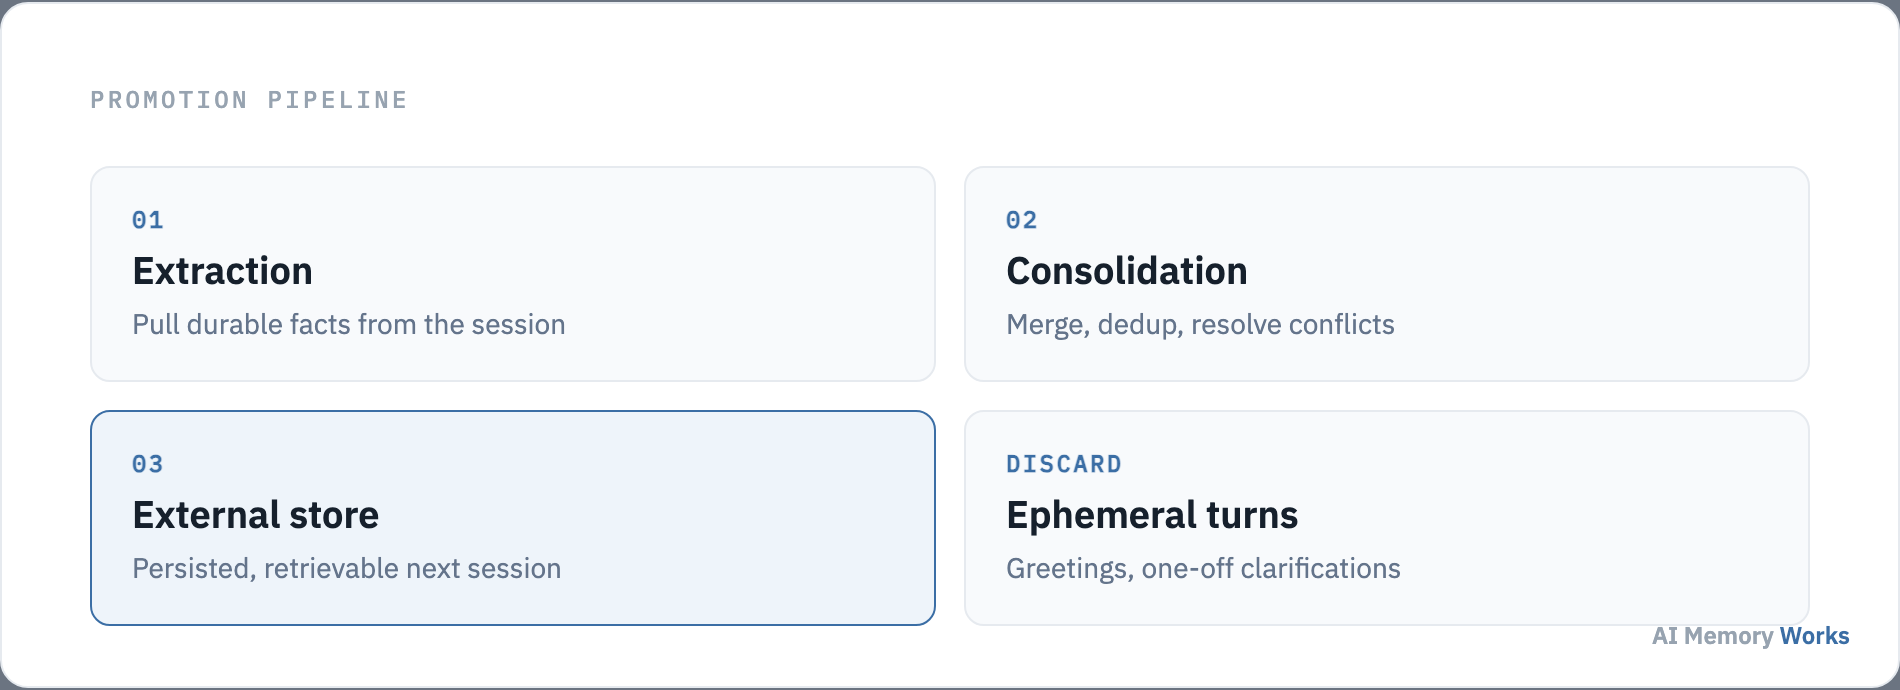Click 'Merge, dedup, resolve conflicts' description

point(1200,325)
